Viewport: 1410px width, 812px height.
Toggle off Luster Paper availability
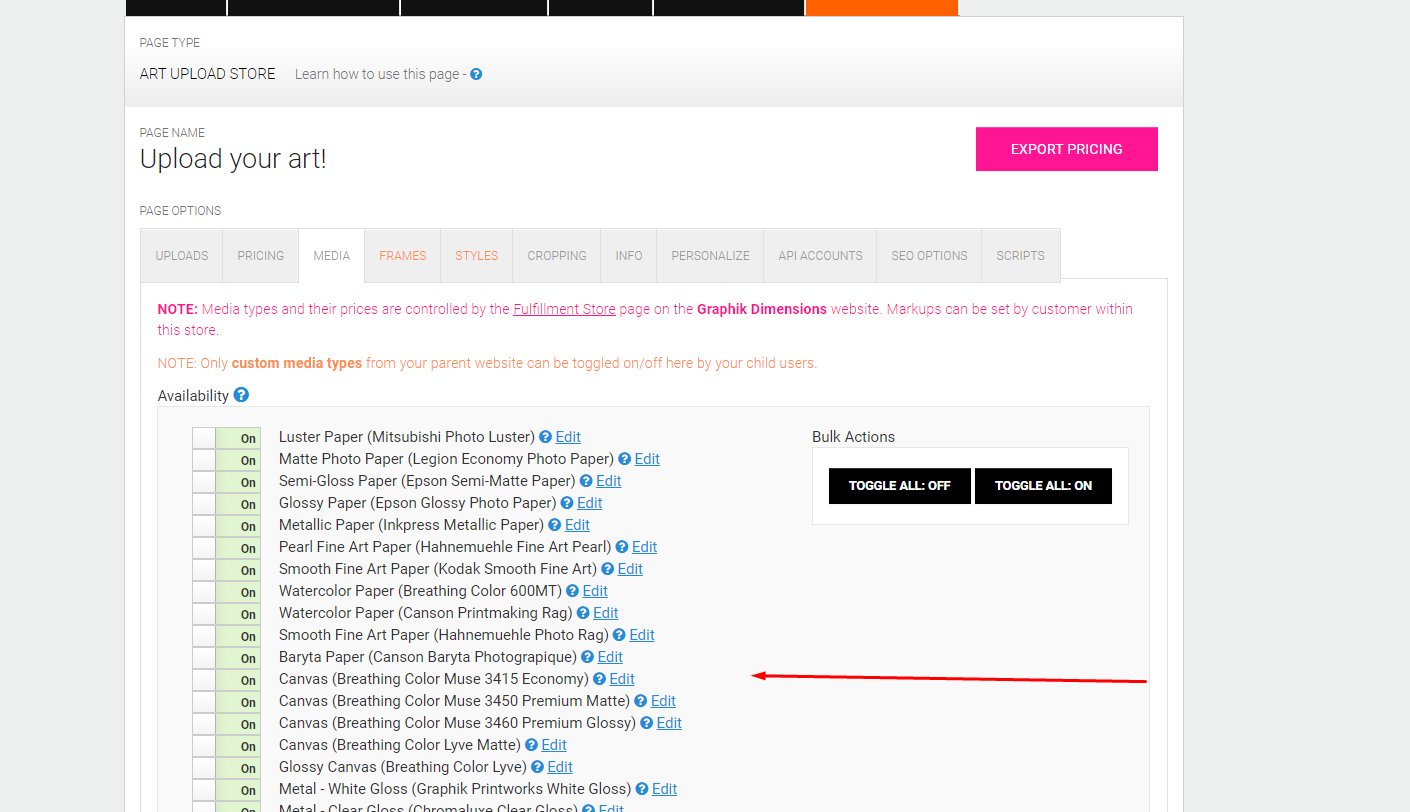[x=227, y=438]
